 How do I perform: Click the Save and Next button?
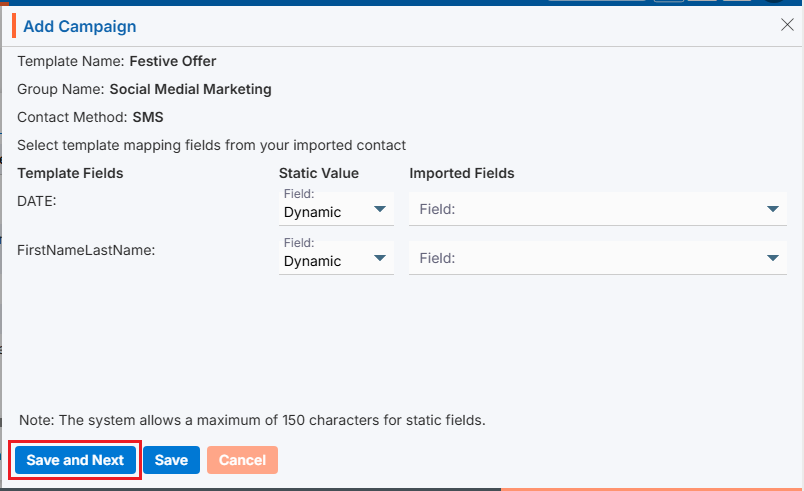[x=75, y=460]
